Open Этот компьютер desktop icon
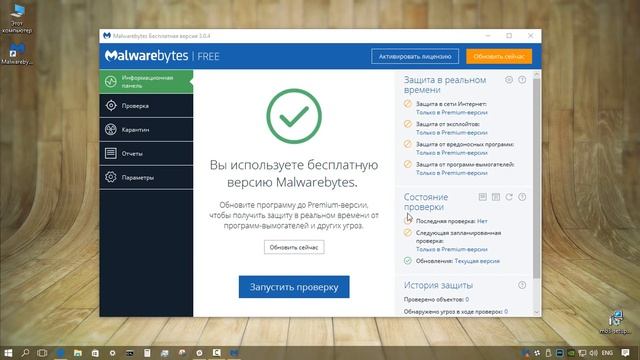 [x=17, y=18]
